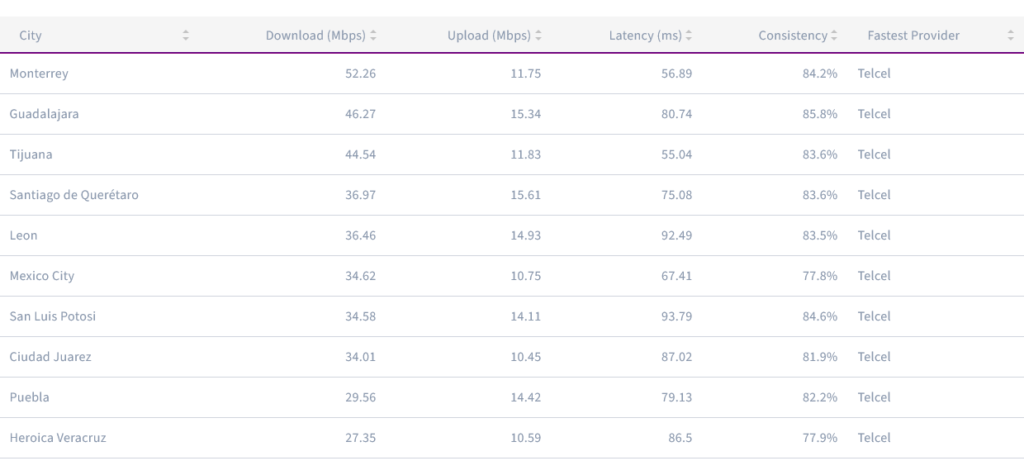Click sort arrows next to Download (Mbps)
1024x475 pixels.
[373, 36]
